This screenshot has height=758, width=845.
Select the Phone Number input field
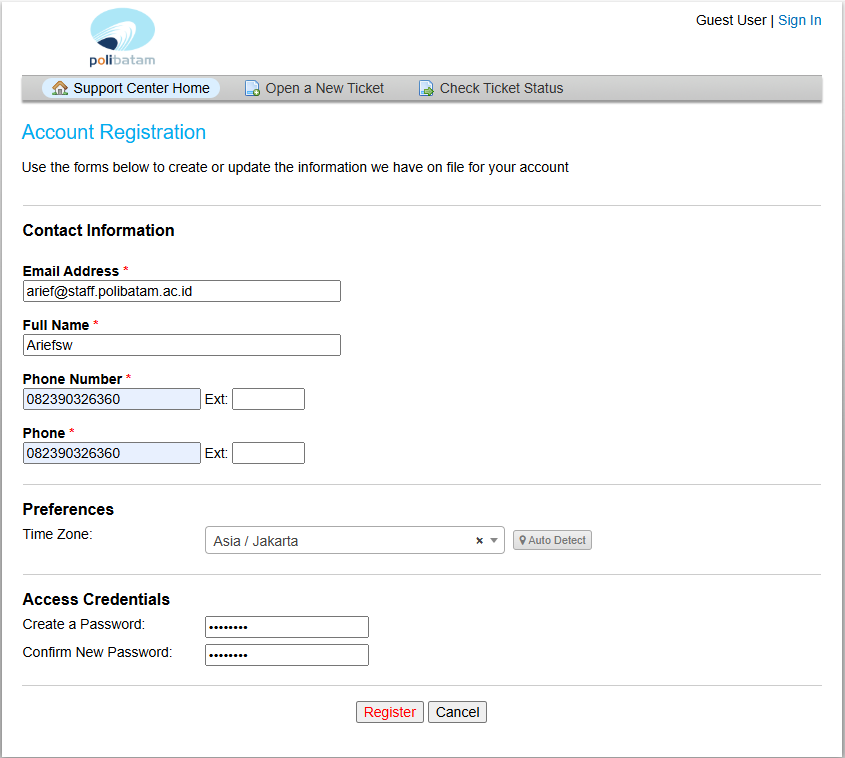pos(111,399)
